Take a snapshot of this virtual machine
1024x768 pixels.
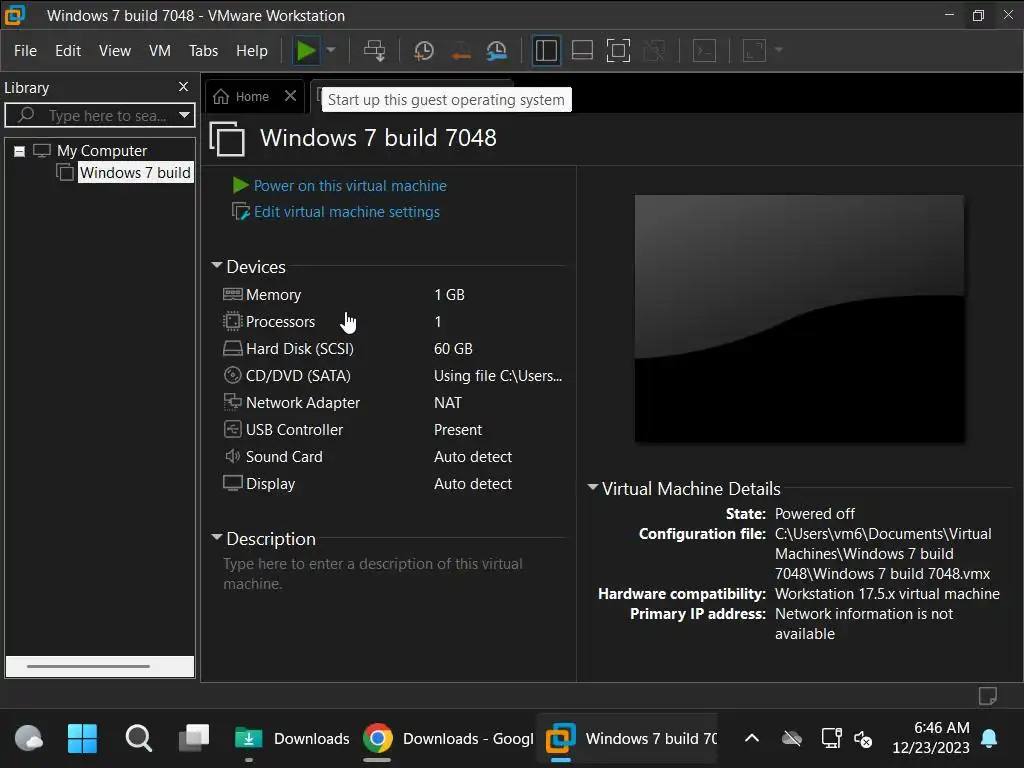[x=424, y=50]
